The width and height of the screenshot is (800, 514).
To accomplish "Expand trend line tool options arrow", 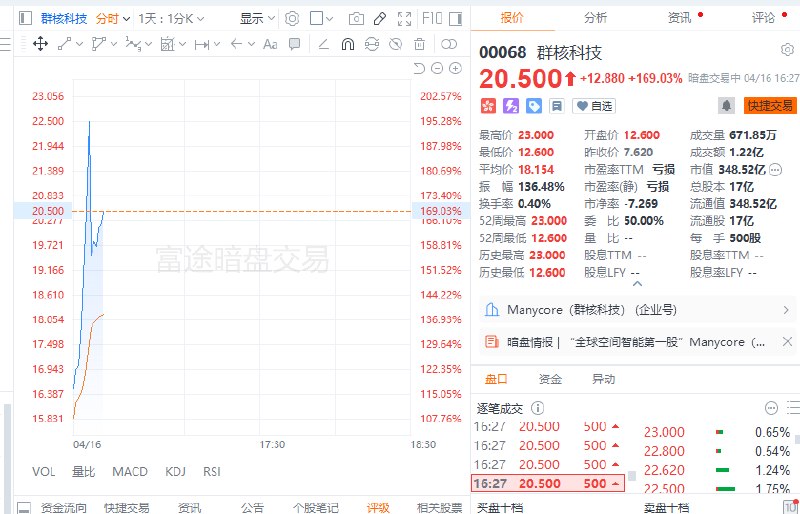I will (79, 44).
